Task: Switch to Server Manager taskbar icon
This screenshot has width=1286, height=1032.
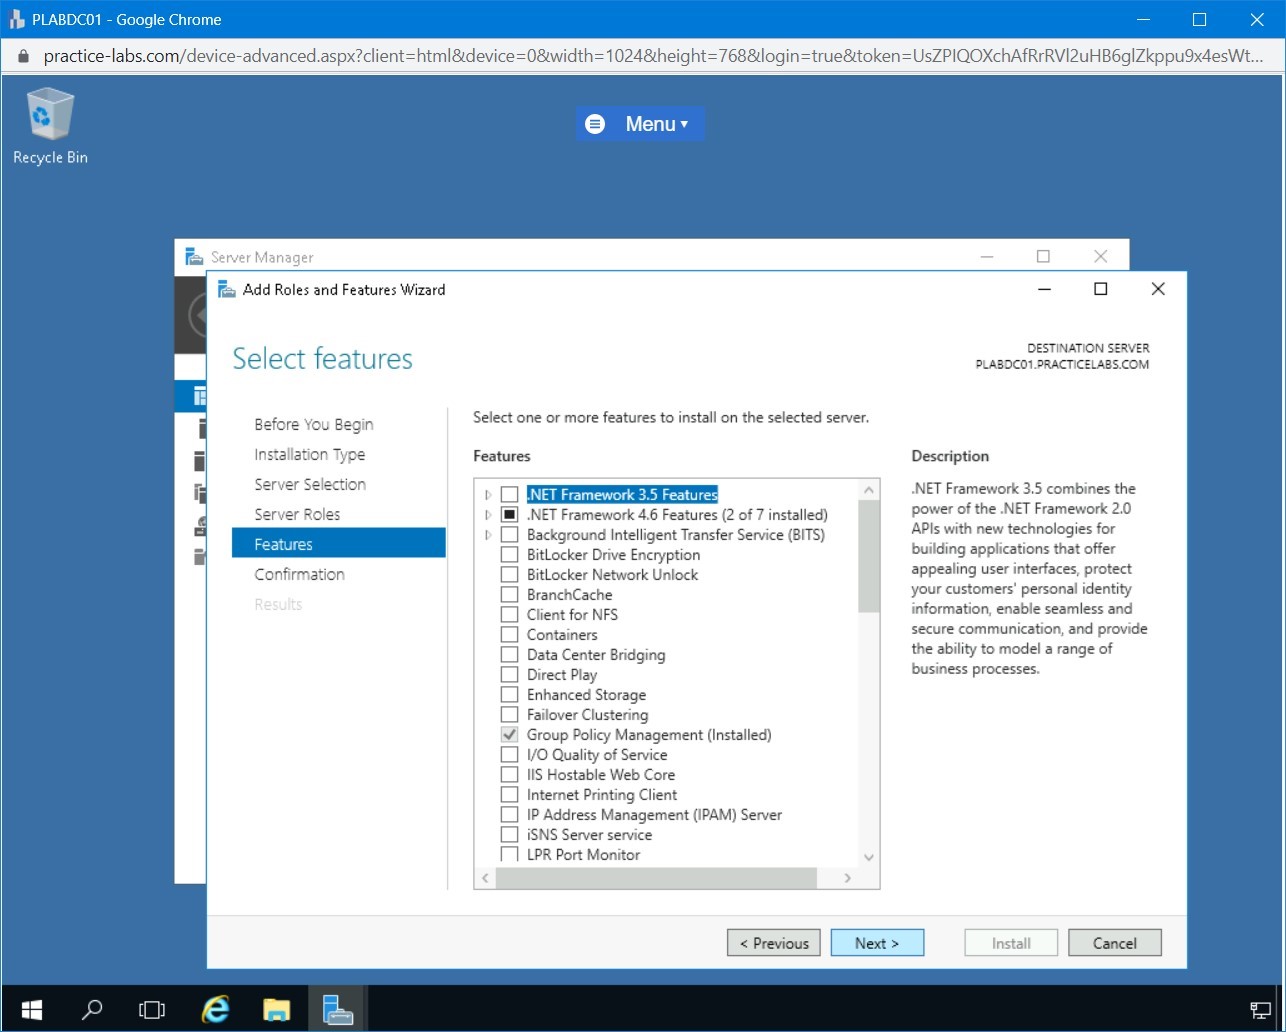Action: click(x=338, y=1009)
